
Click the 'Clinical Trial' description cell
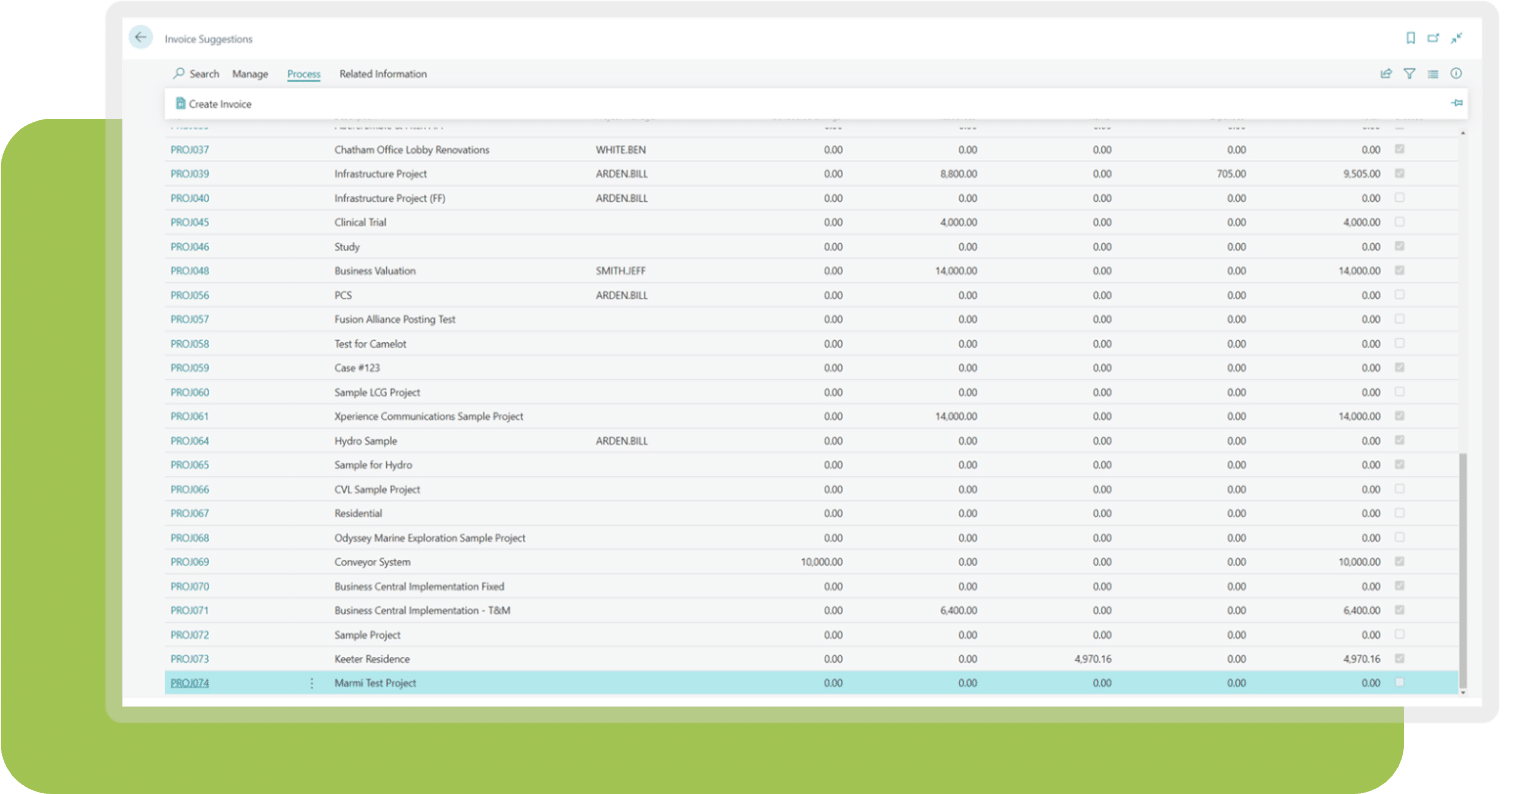tap(360, 222)
